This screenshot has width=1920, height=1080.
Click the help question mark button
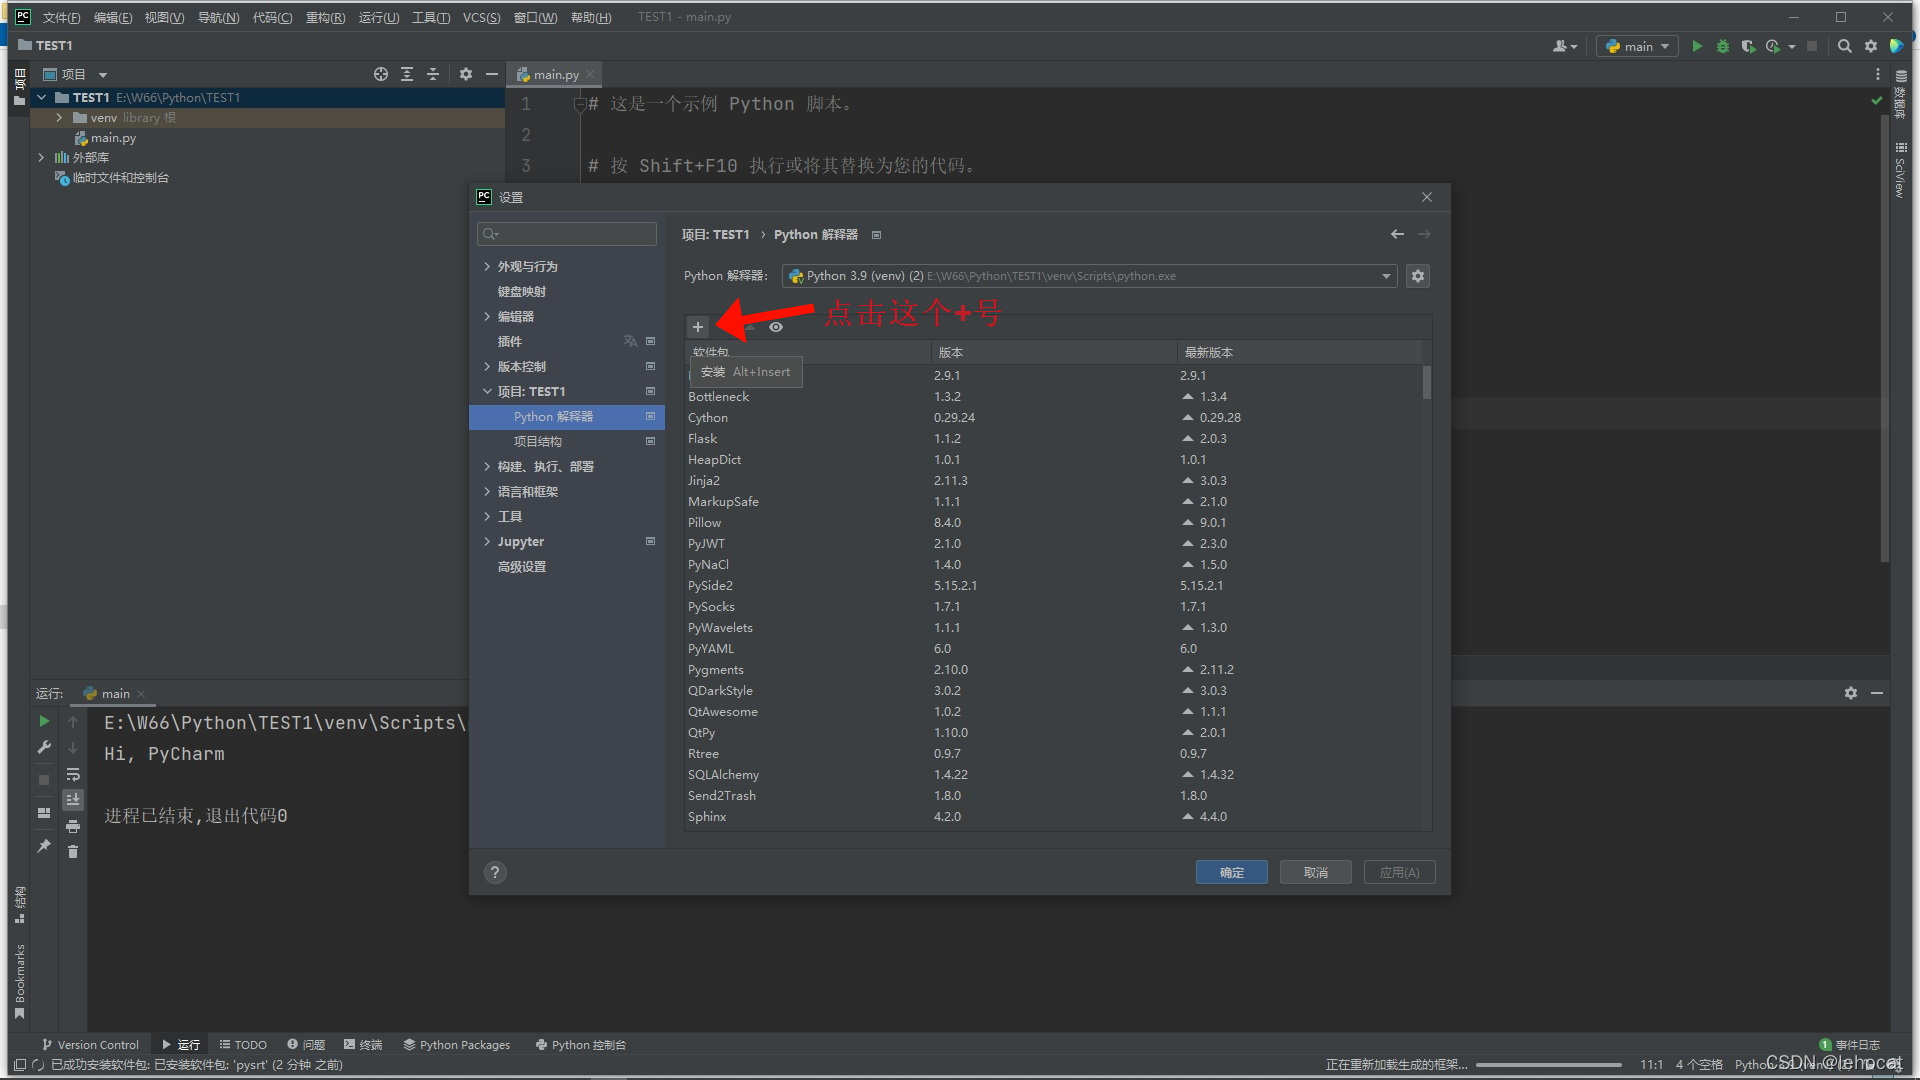(x=495, y=872)
